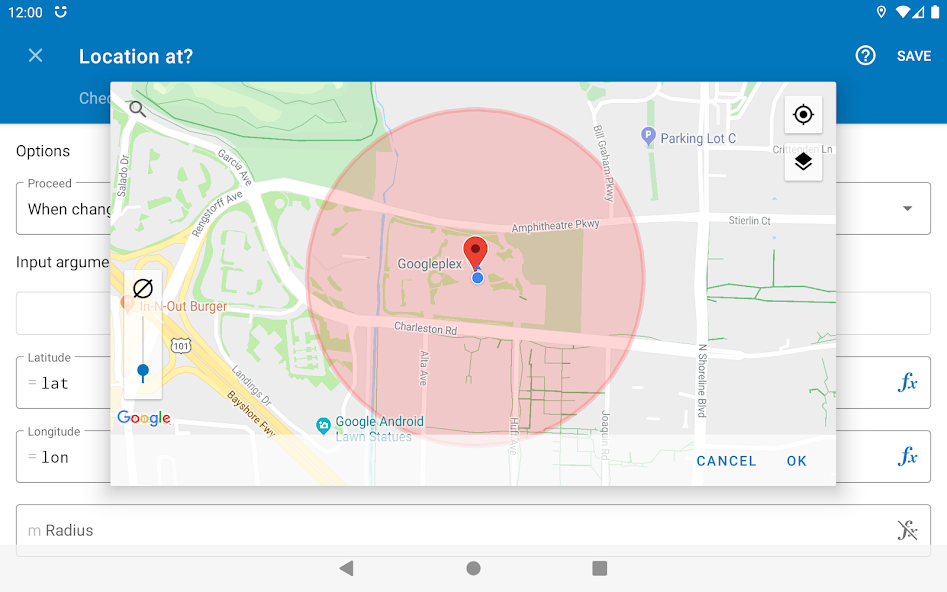Confirm location with OK
Viewport: 947px width, 592px height.
[x=797, y=461]
